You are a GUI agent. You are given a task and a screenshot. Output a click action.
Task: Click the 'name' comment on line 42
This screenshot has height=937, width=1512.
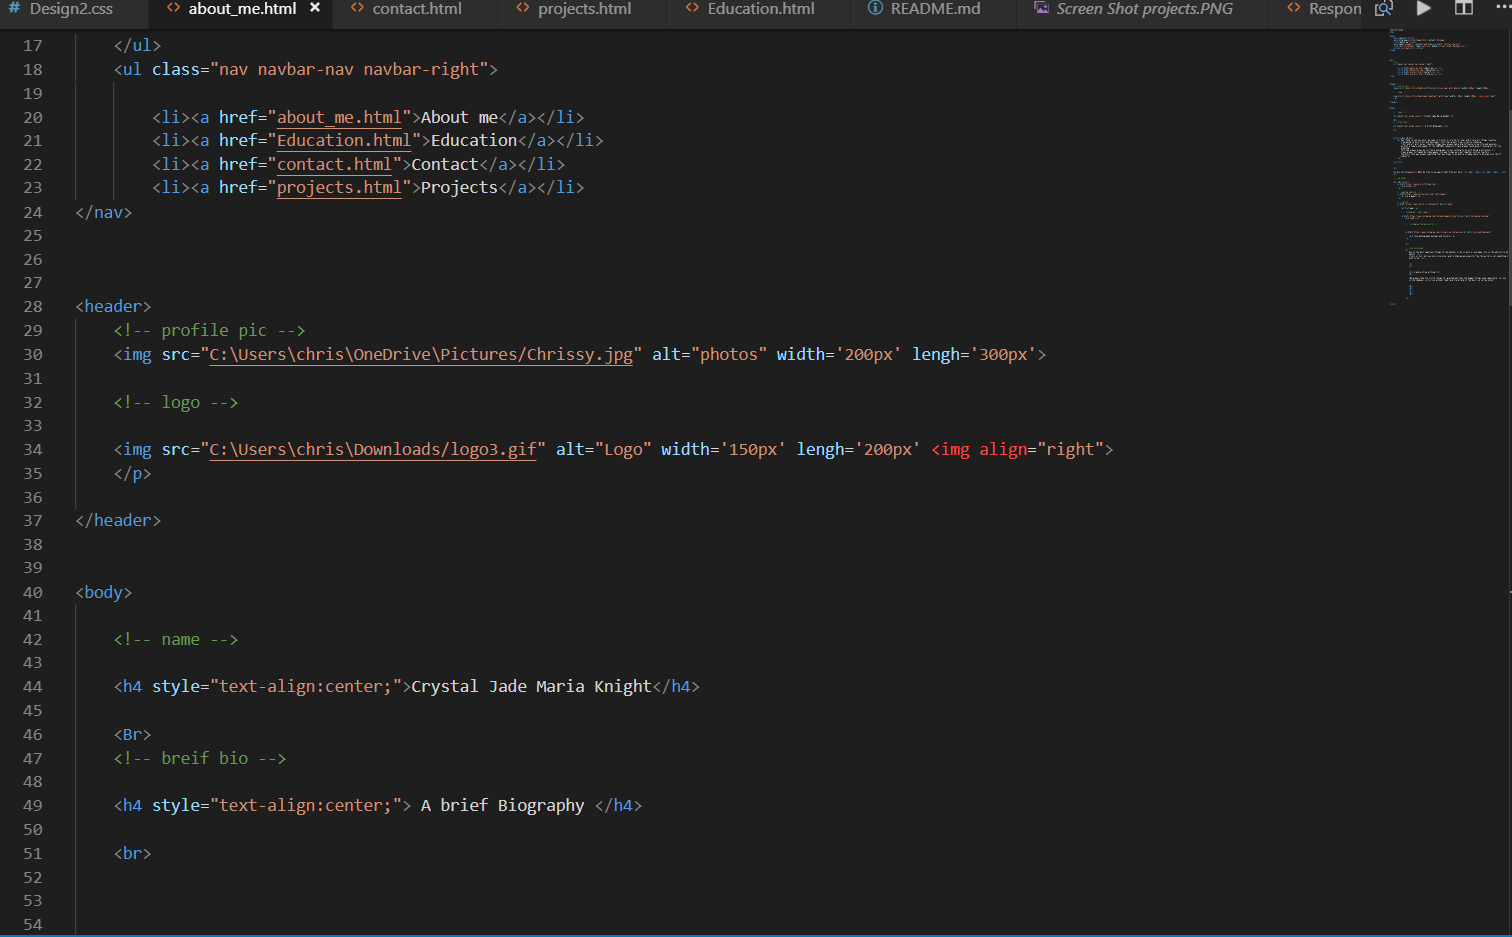[176, 639]
